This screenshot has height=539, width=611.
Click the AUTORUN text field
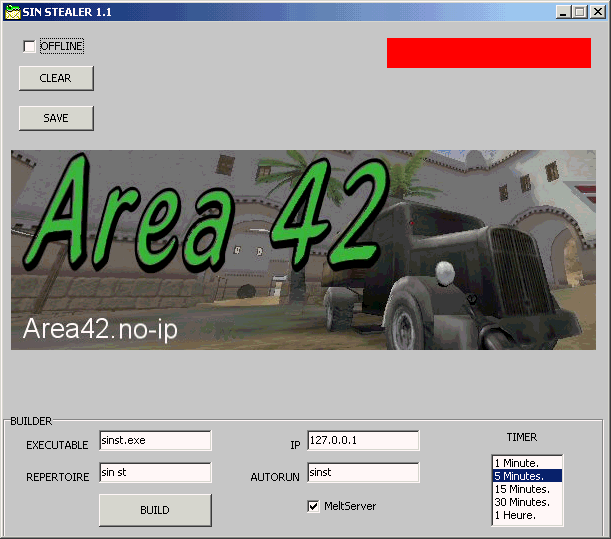click(363, 473)
